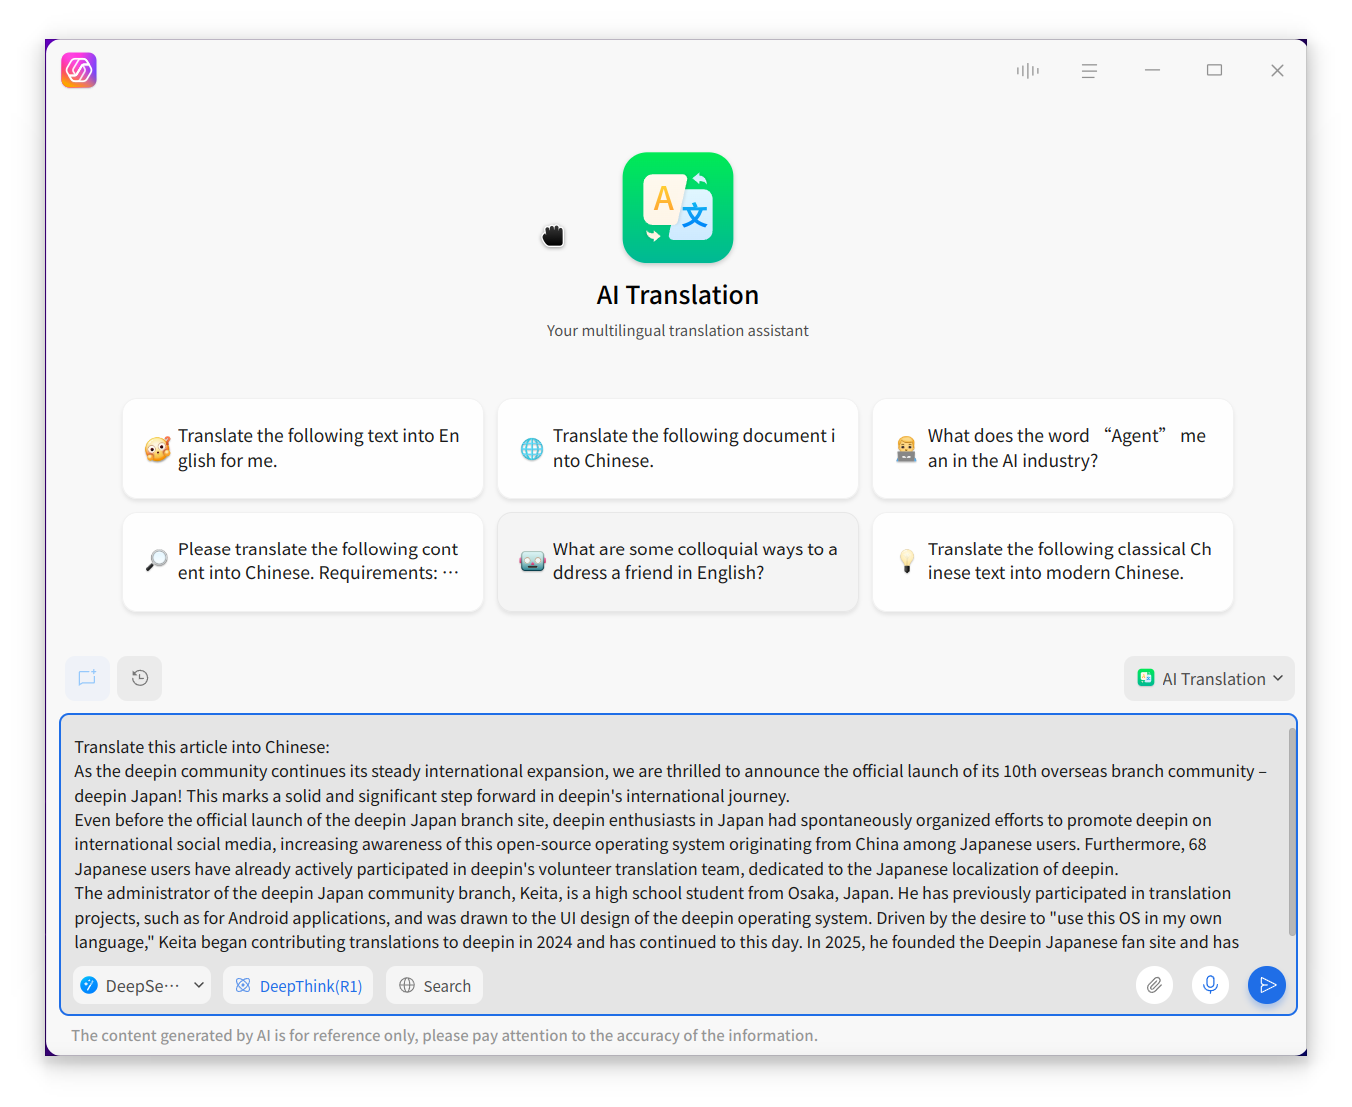Open the voice waveform conversation mode
This screenshot has width=1352, height=1107.
point(1027,70)
